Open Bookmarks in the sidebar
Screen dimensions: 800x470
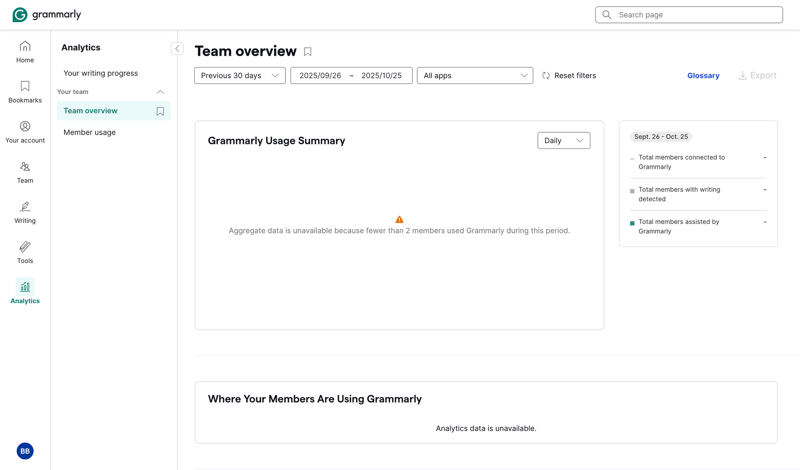[x=24, y=92]
